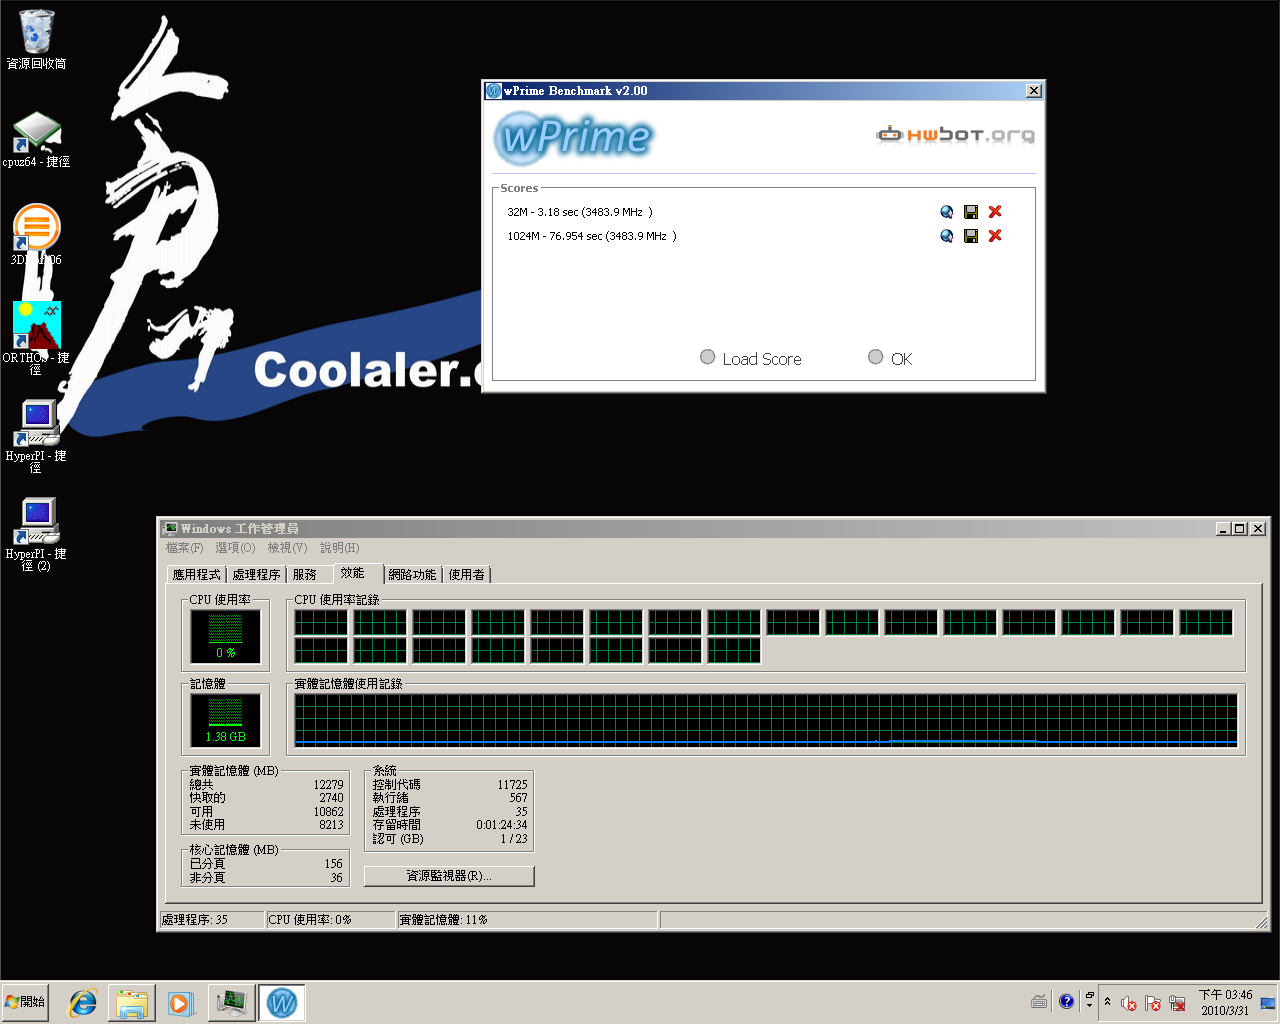The height and width of the screenshot is (1024, 1280).
Task: Open the Recycle Bin desktop icon
Action: point(37,40)
